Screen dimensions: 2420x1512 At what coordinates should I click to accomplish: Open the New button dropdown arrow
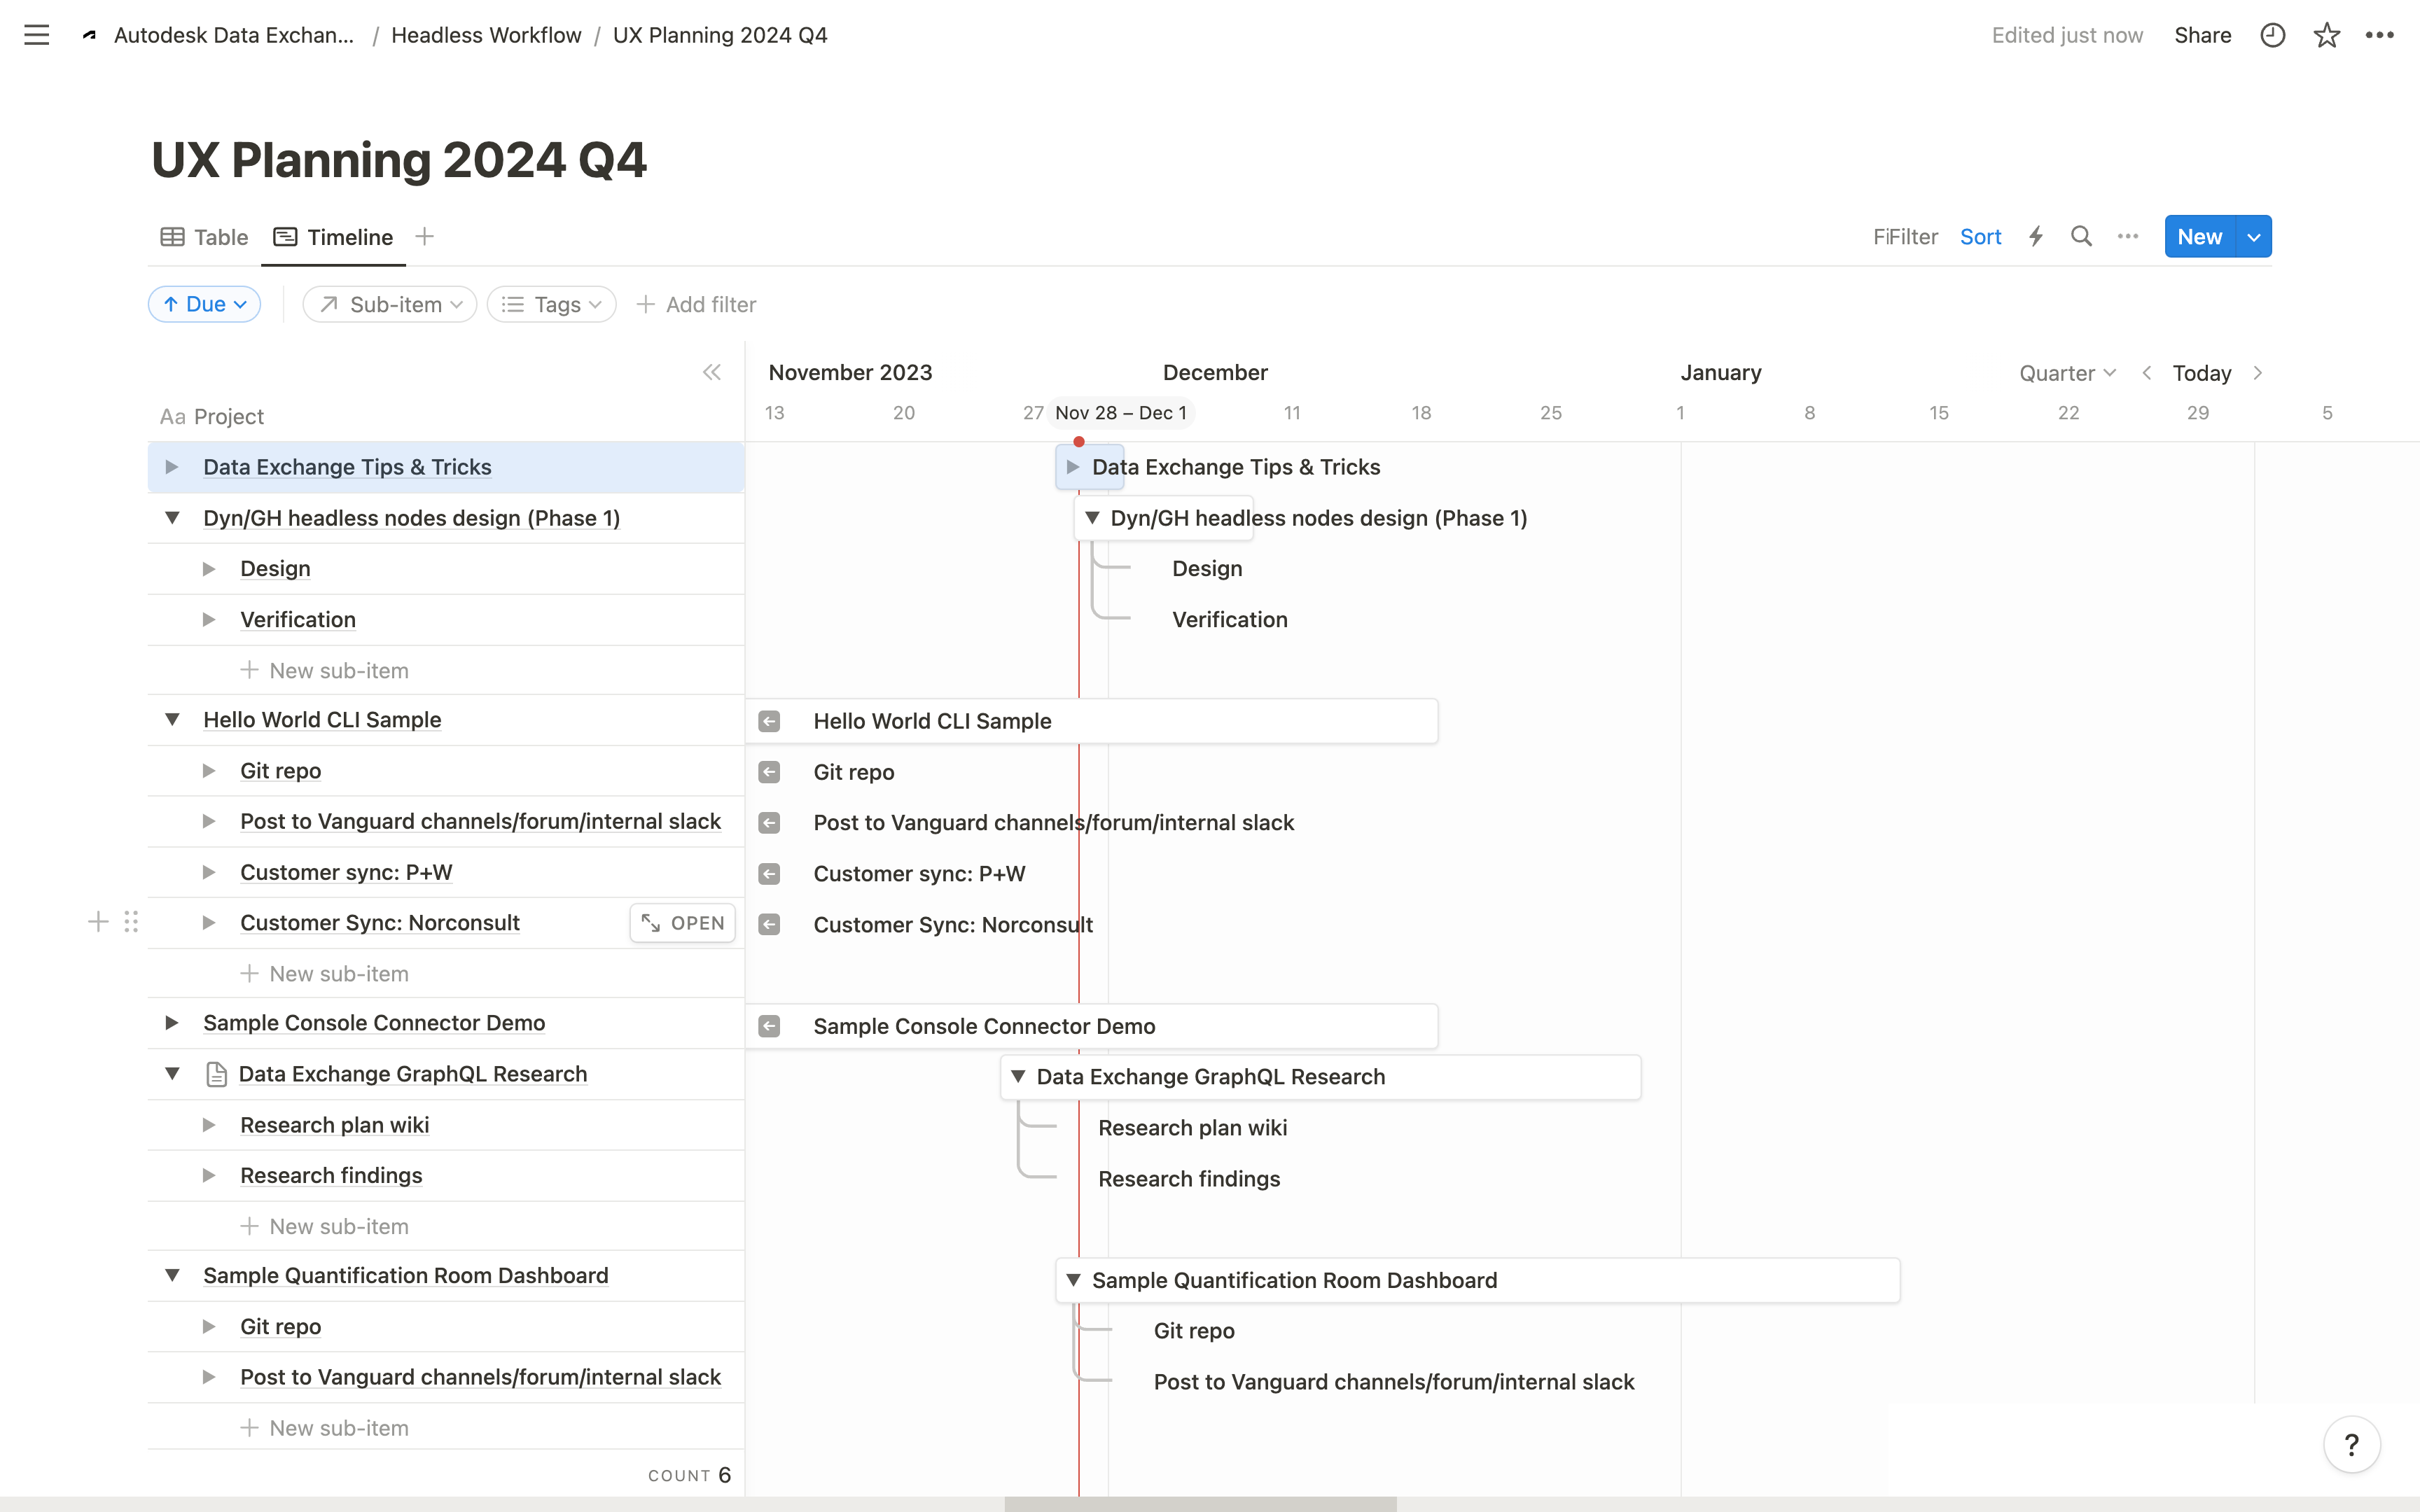click(2254, 237)
